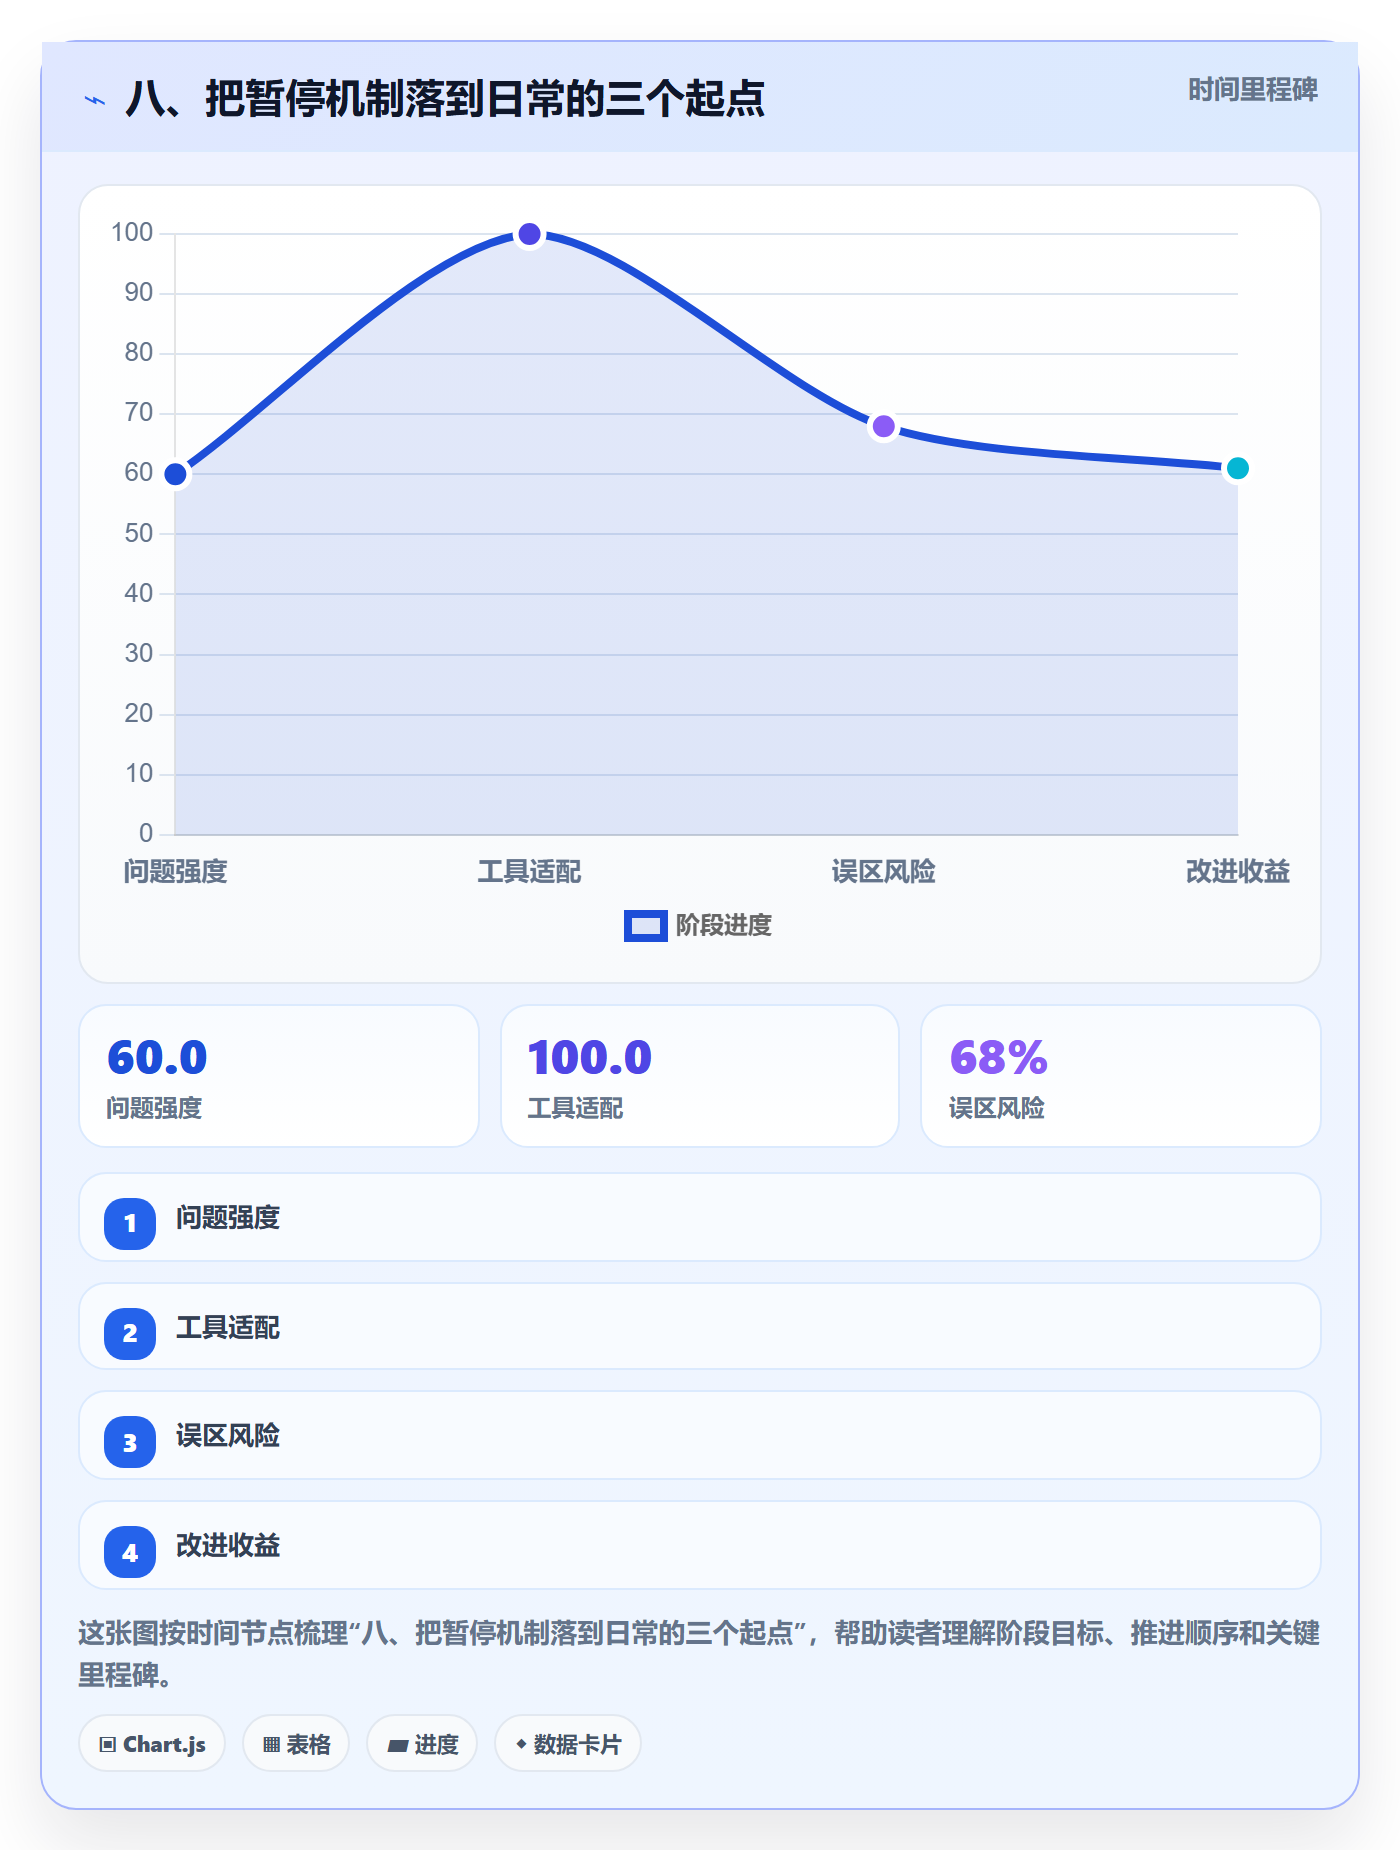Click the 问题强度 text next to badge 1

click(228, 1218)
